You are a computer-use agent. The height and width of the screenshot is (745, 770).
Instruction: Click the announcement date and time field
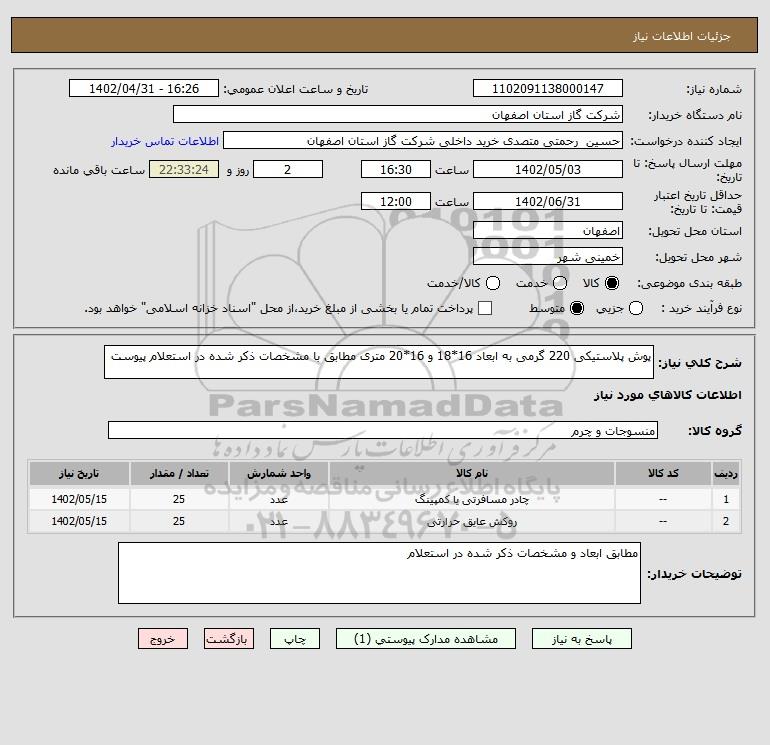pyautogui.click(x=144, y=88)
